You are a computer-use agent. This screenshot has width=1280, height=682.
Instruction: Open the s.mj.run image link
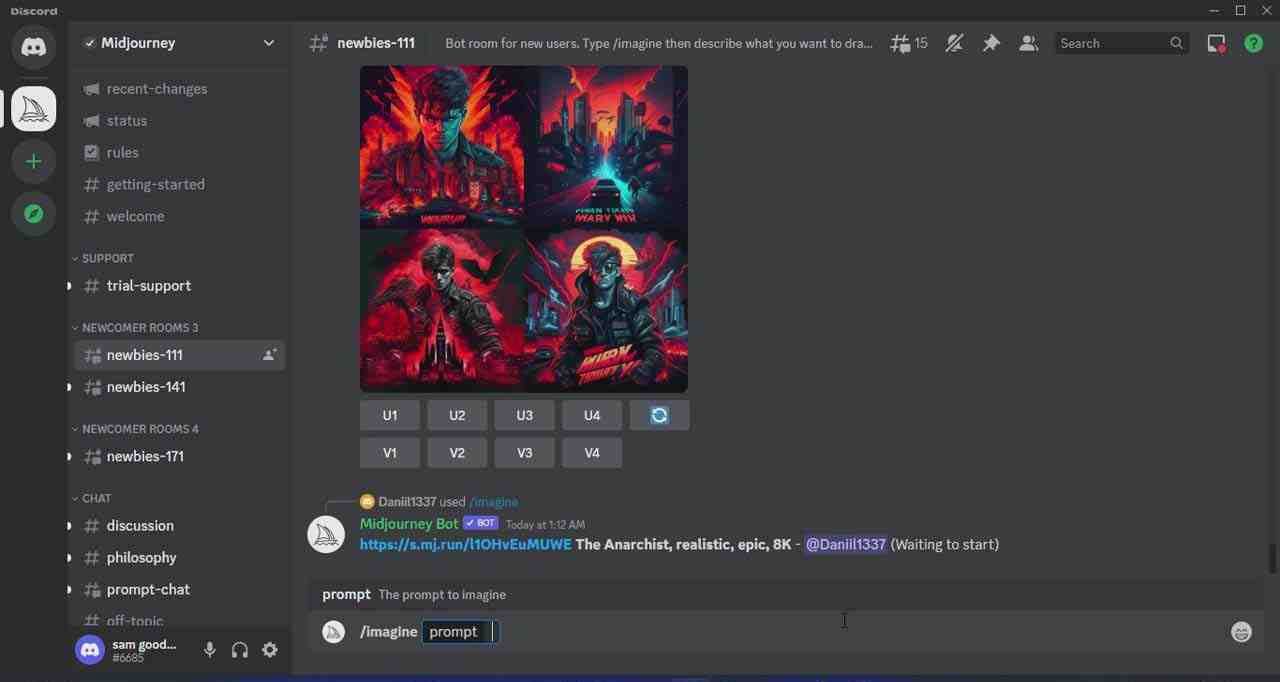click(x=465, y=544)
